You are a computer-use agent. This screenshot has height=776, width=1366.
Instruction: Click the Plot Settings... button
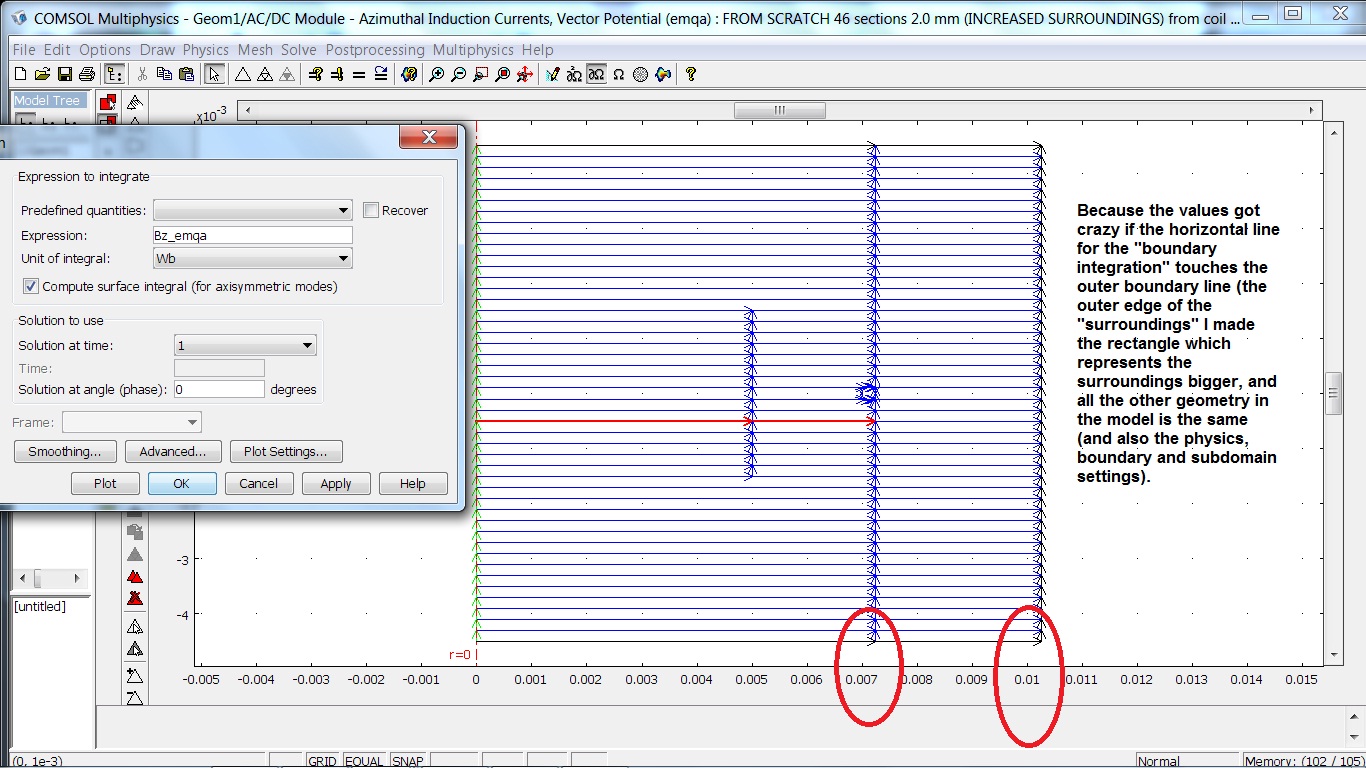click(x=285, y=452)
